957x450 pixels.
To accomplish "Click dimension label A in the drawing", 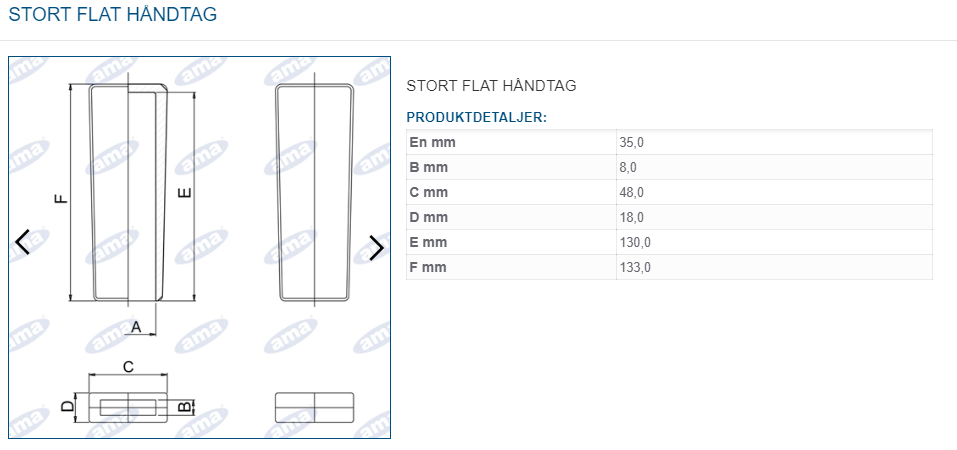I will pyautogui.click(x=136, y=327).
